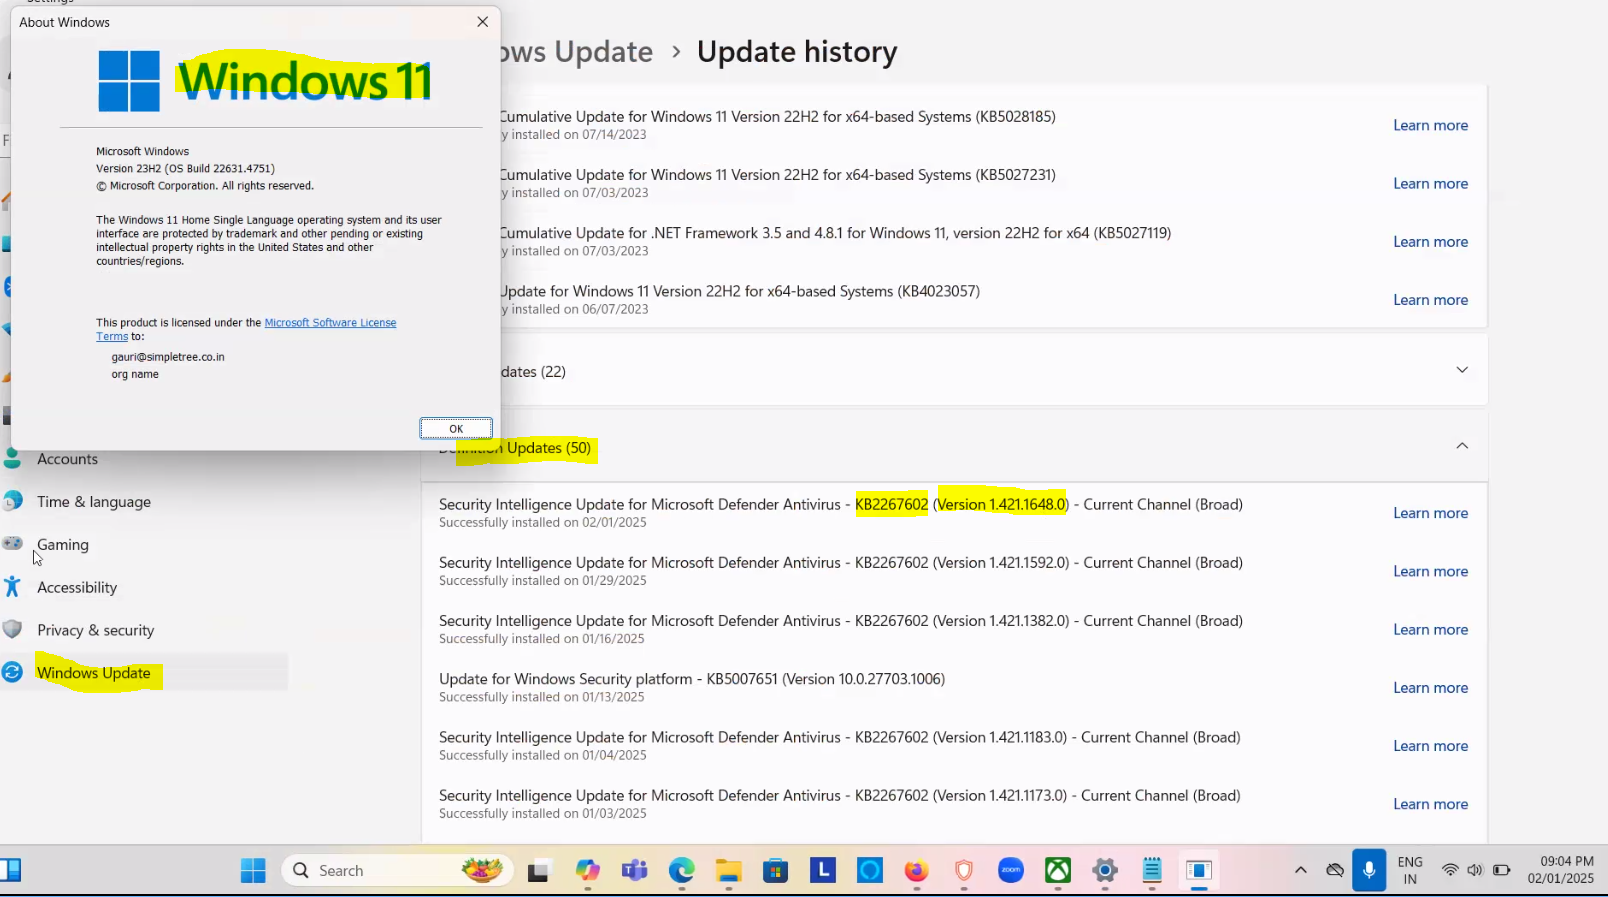Learn more about Defender version 1.421.1382.0
Screen dimensions: 1608x897
click(x=1430, y=629)
